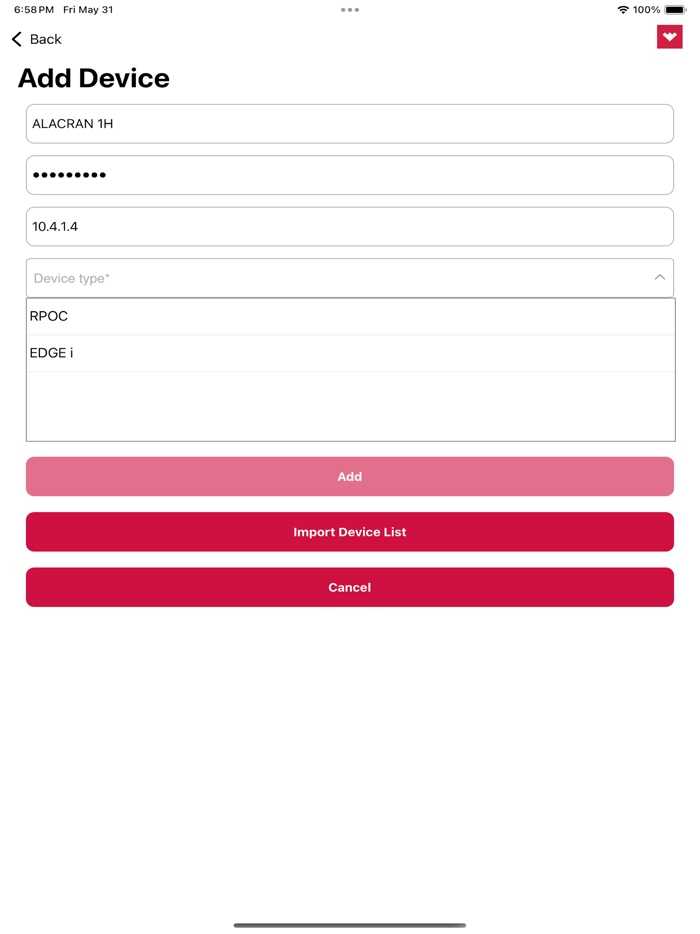Click the Back chevron icon
Image resolution: width=700 pixels, height=934 pixels.
pos(14,39)
